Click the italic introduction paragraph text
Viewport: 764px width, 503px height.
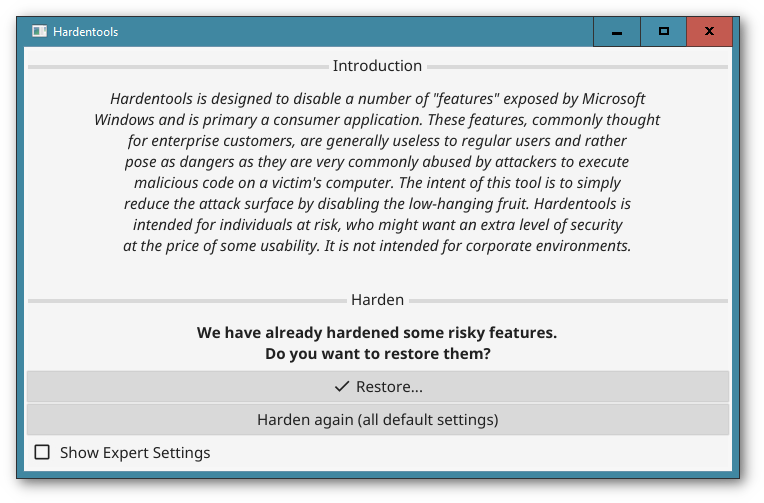coord(377,172)
